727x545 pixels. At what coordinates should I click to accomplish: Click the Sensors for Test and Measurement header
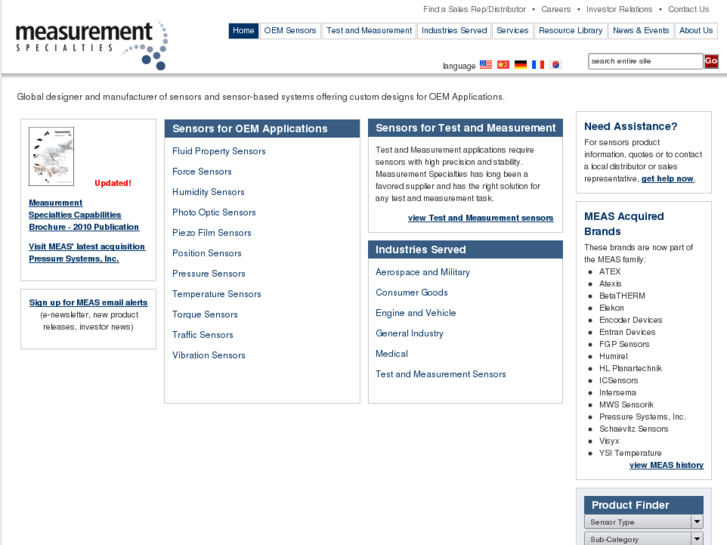coord(465,128)
